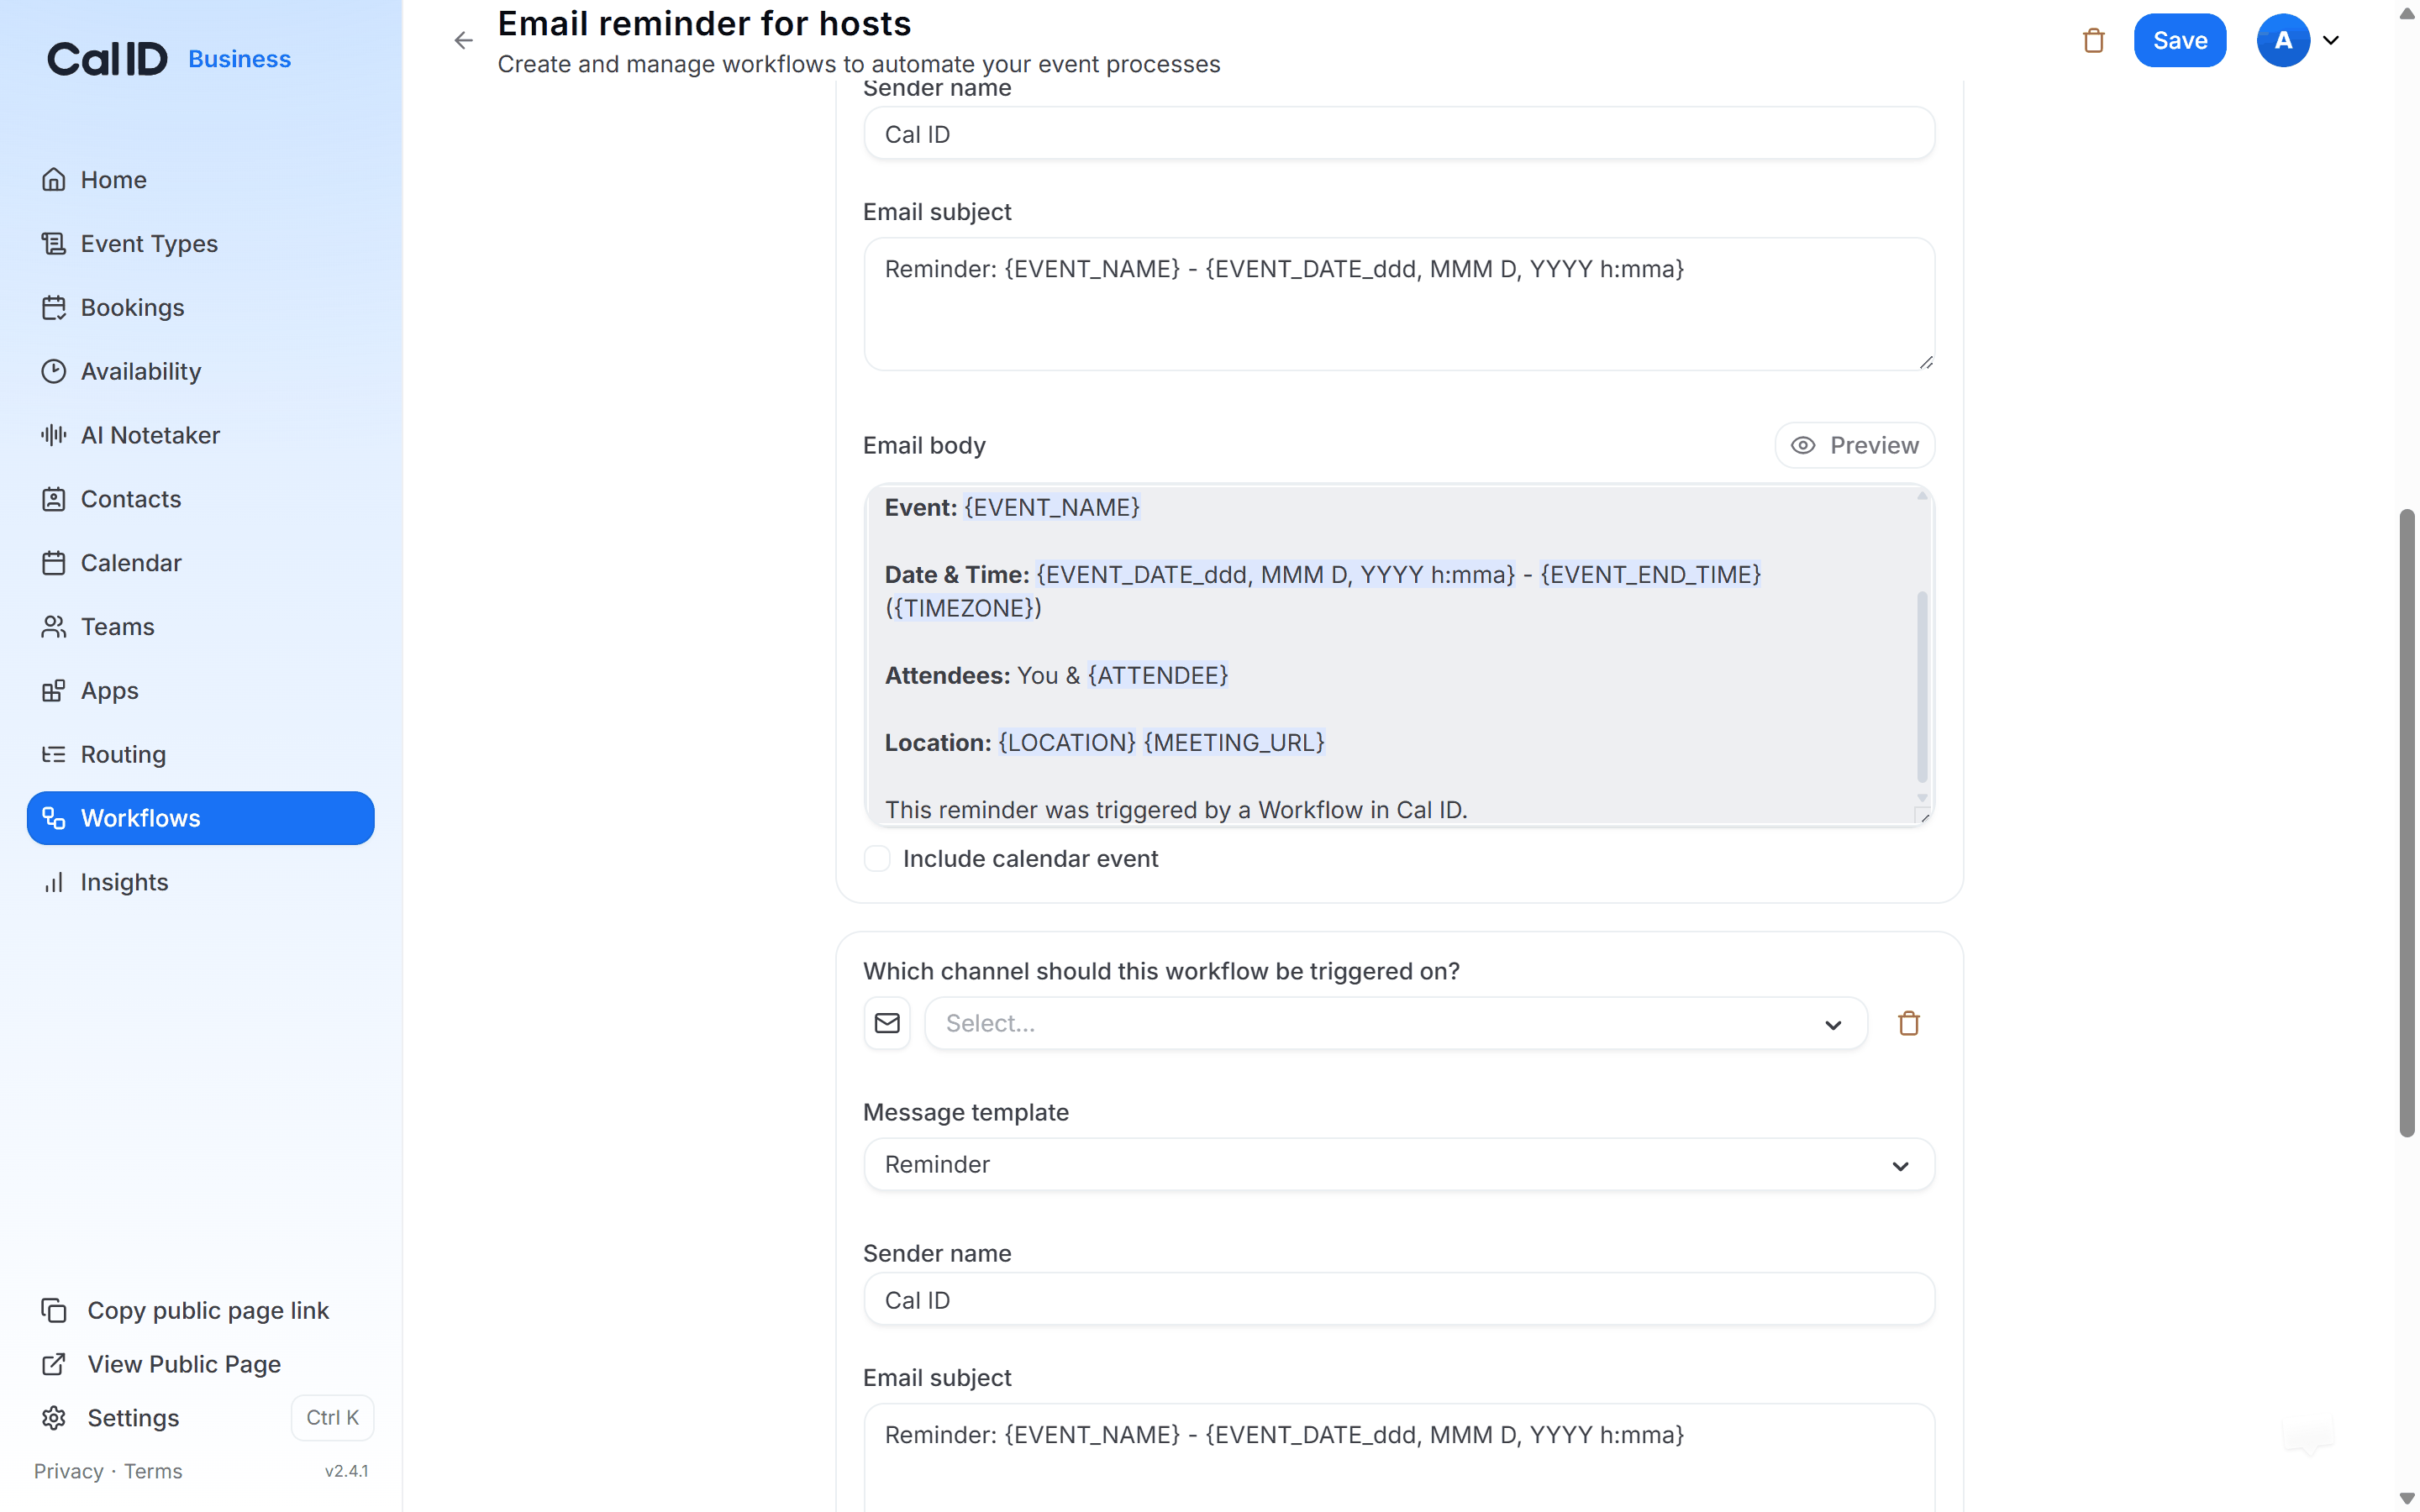Click the {MEETING_URL} variable in body
The height and width of the screenshot is (1512, 2420).
1234,742
